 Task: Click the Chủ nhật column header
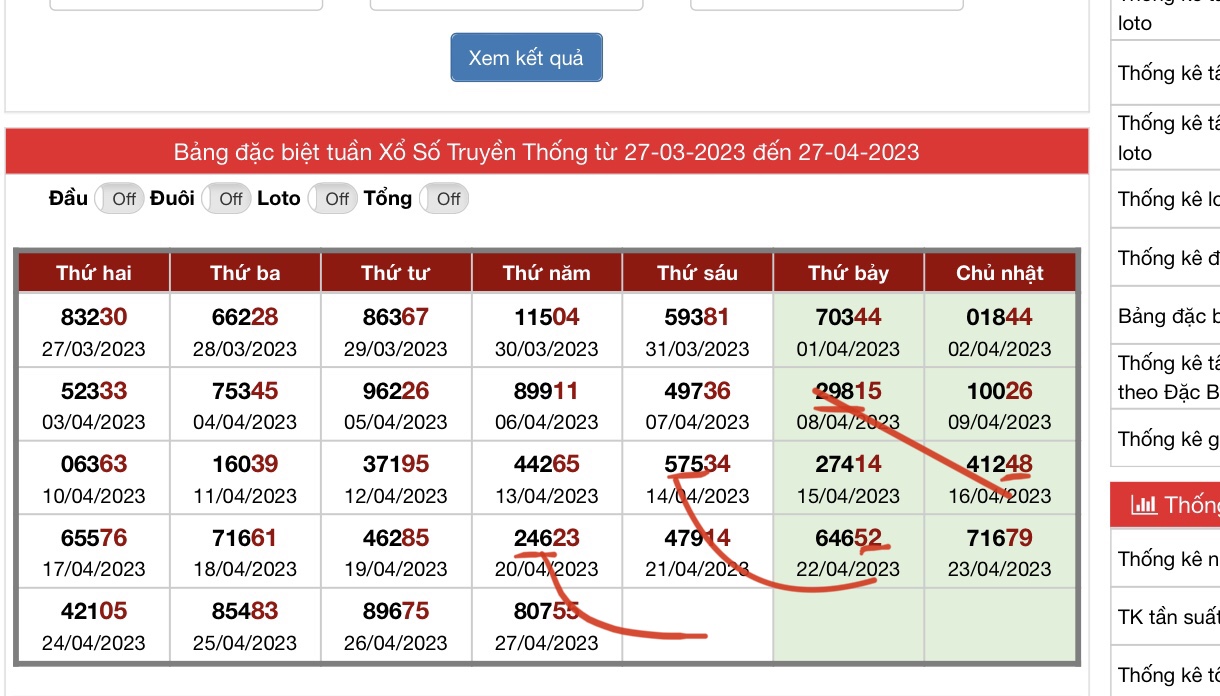(x=999, y=273)
